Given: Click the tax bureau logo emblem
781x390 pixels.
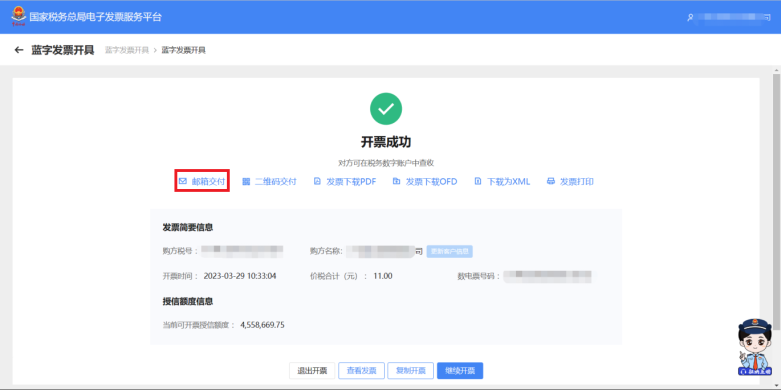Looking at the screenshot, I should tap(18, 16).
